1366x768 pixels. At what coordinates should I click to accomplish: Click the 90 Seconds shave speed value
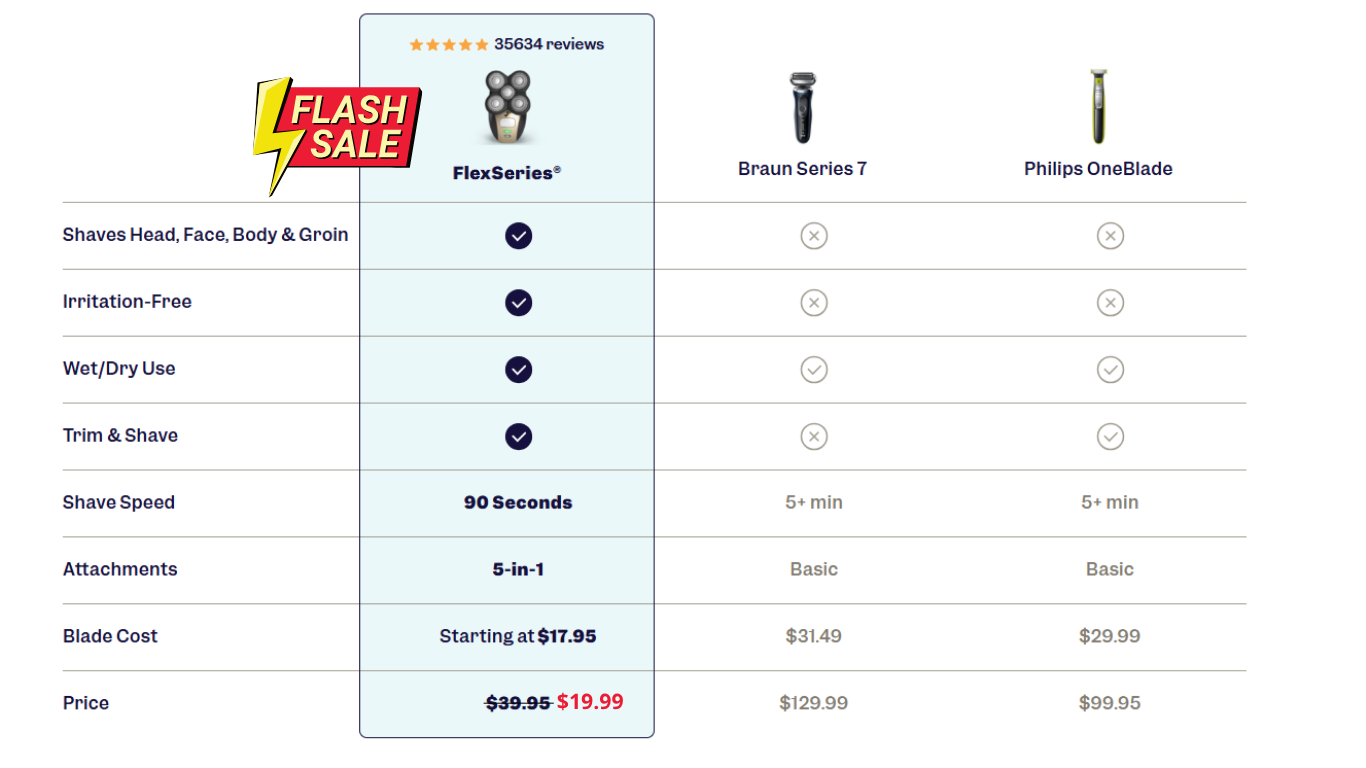click(518, 503)
